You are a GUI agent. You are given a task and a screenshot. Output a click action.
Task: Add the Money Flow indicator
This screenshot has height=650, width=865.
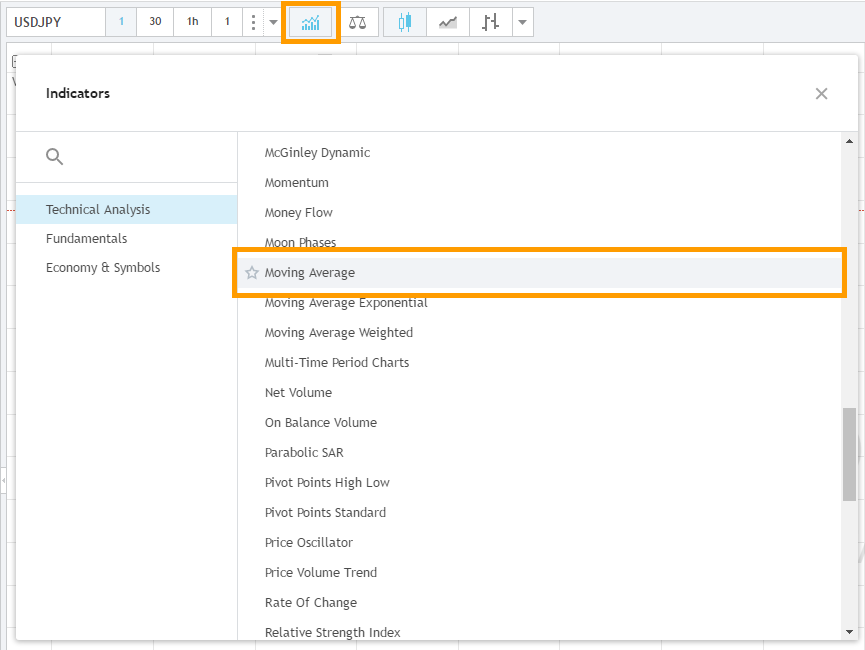pyautogui.click(x=539, y=212)
